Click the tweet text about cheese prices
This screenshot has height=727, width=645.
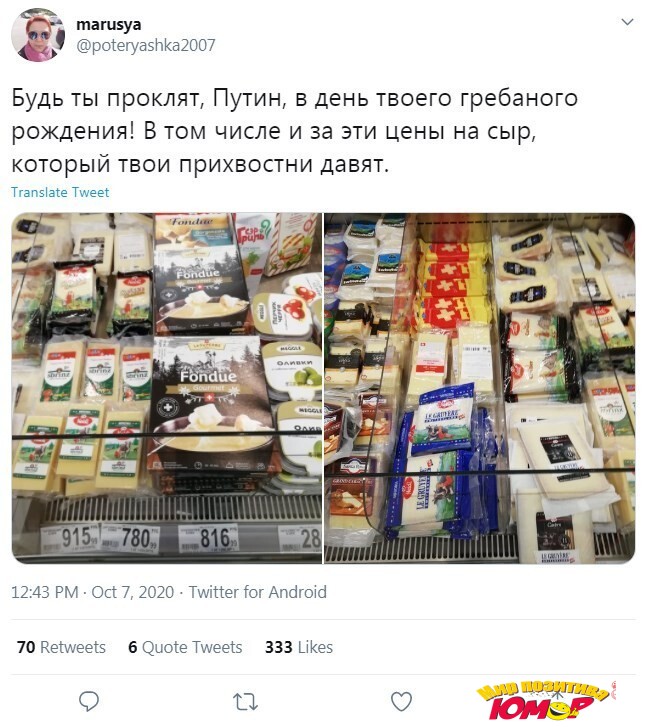click(x=294, y=131)
